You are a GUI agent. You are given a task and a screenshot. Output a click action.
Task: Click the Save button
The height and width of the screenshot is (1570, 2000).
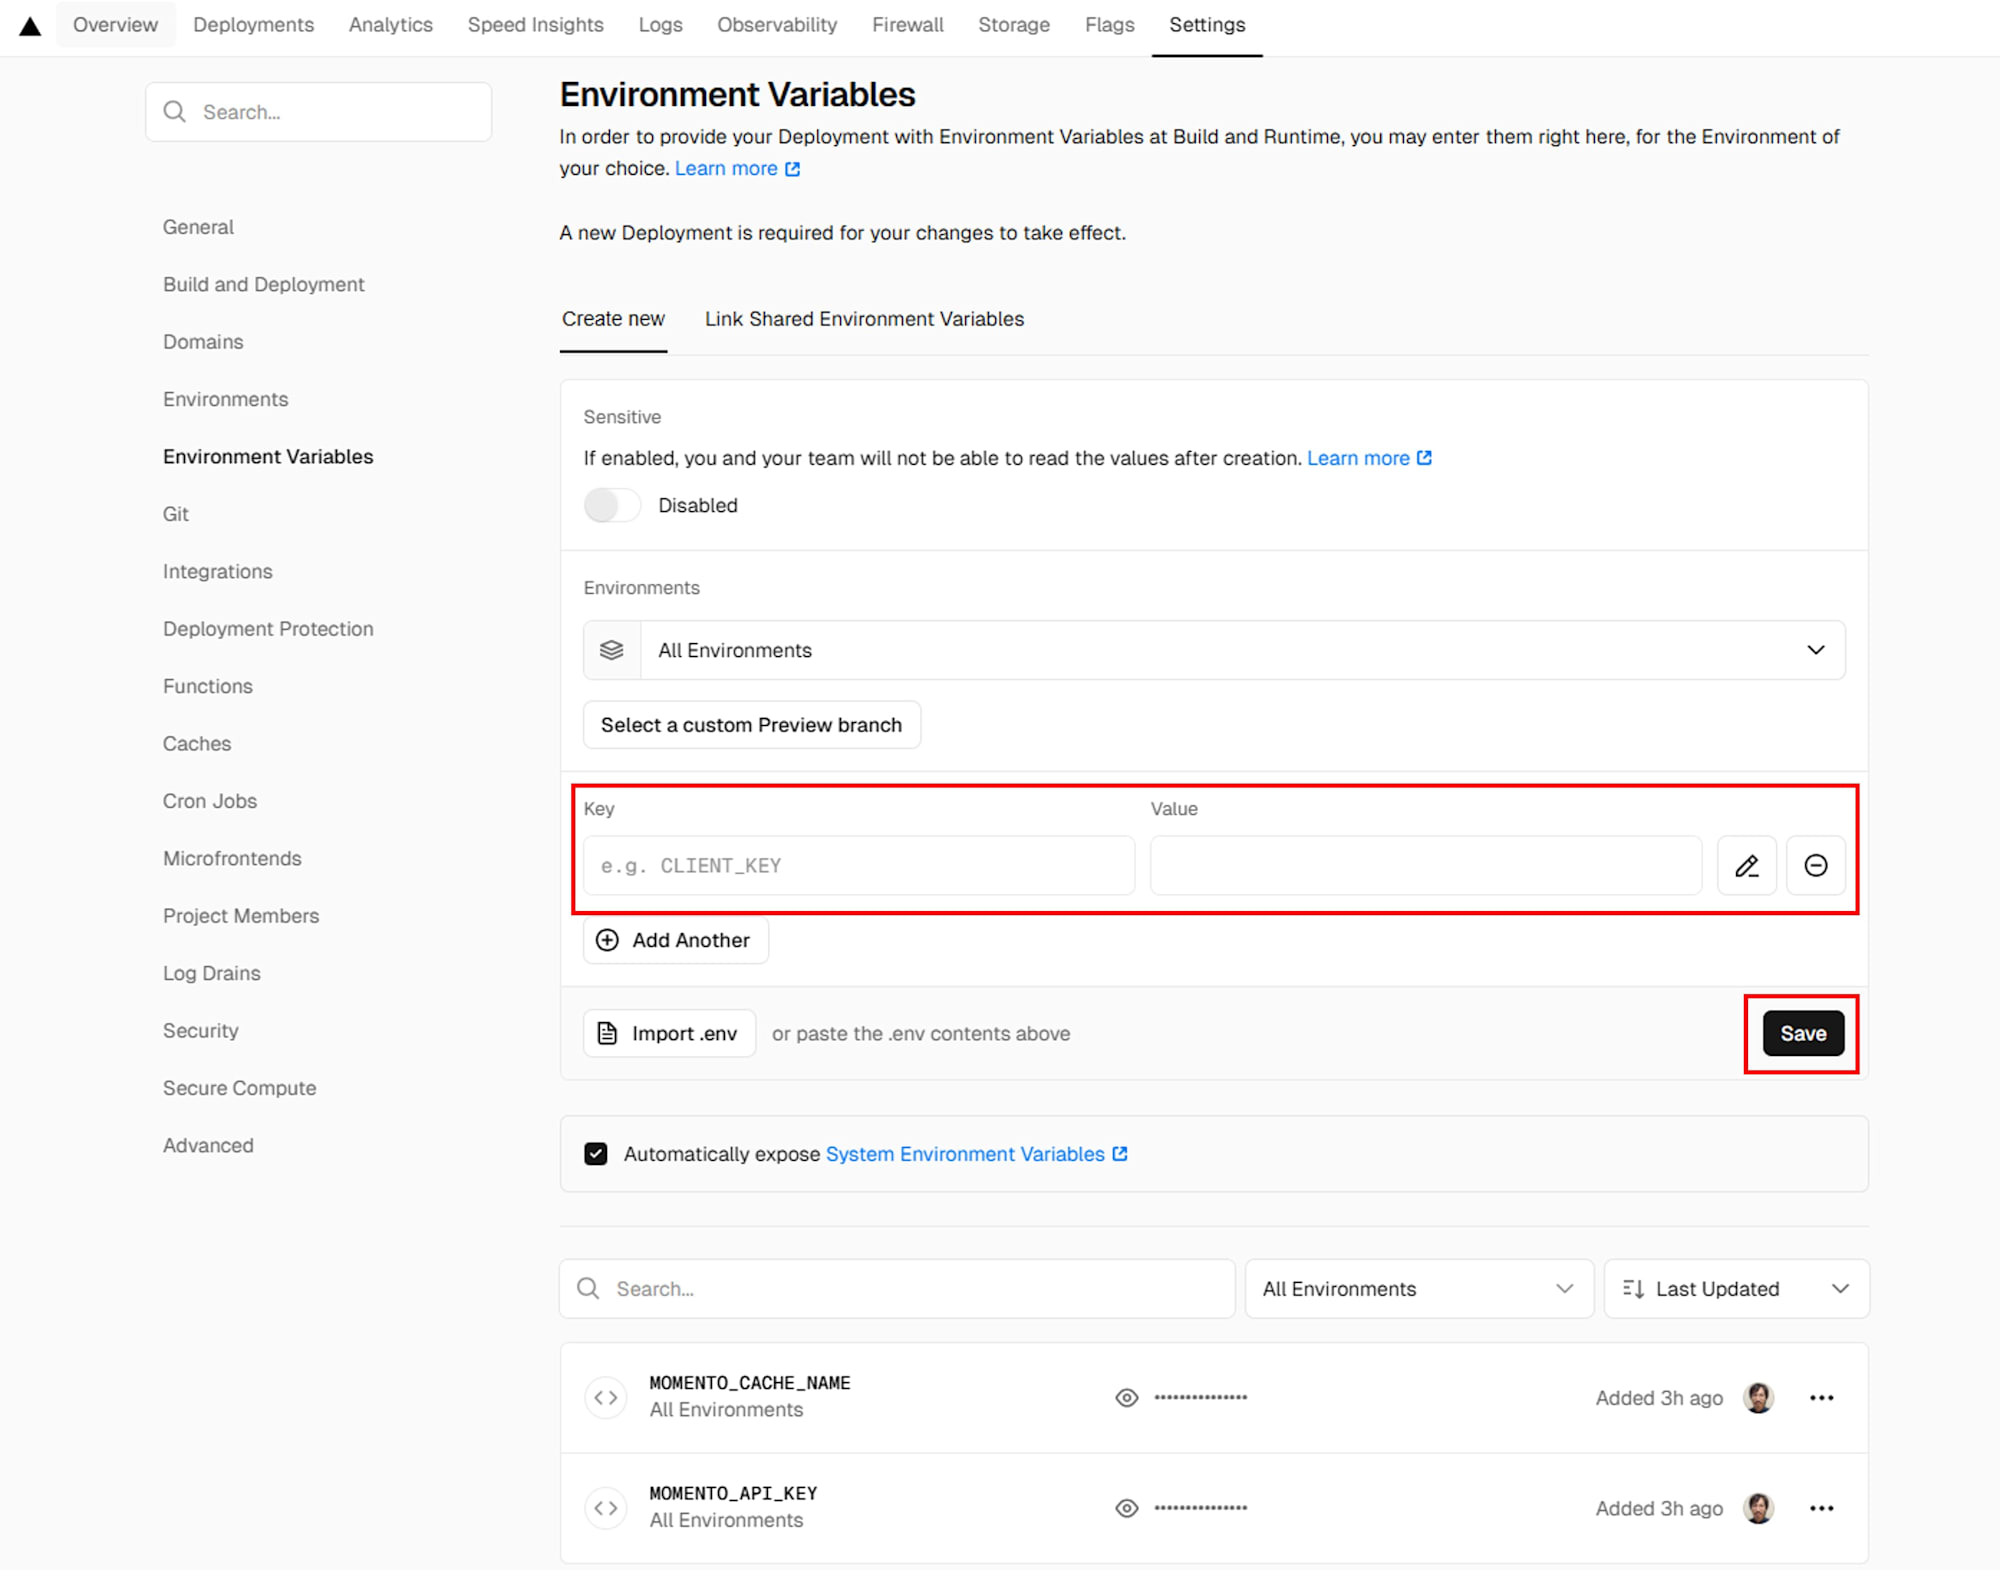pos(1803,1033)
